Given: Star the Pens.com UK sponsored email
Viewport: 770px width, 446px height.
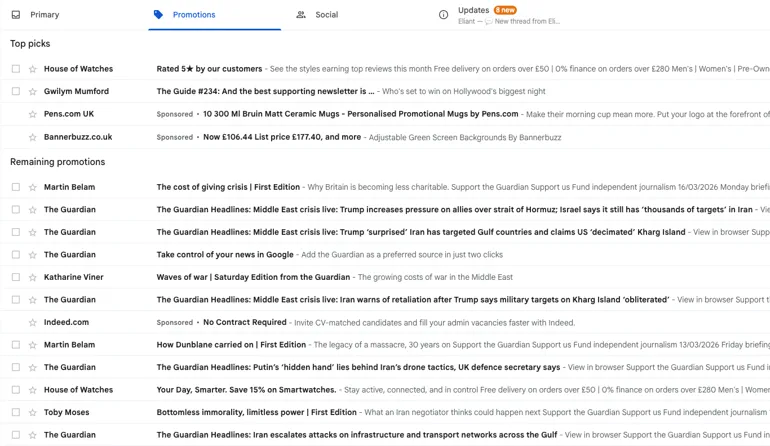Looking at the screenshot, I should point(33,114).
